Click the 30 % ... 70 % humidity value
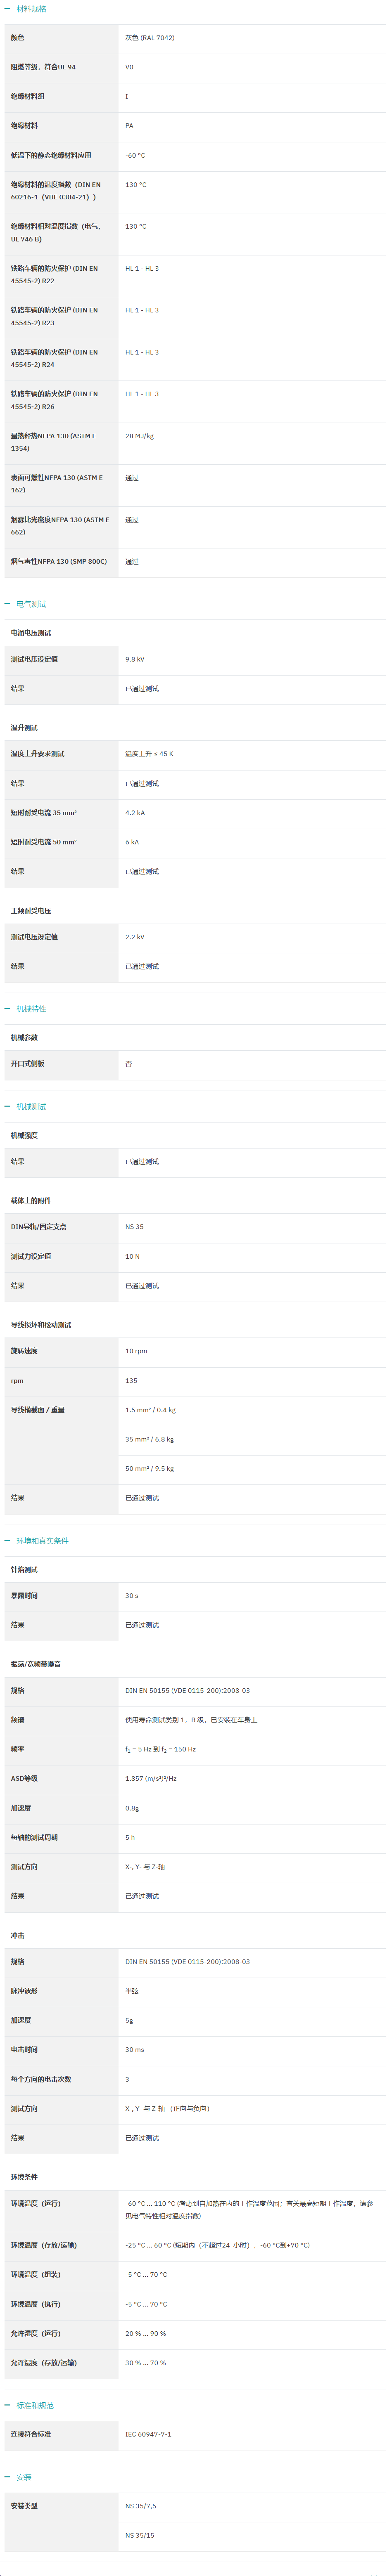The height and width of the screenshot is (2576, 387). (146, 2363)
